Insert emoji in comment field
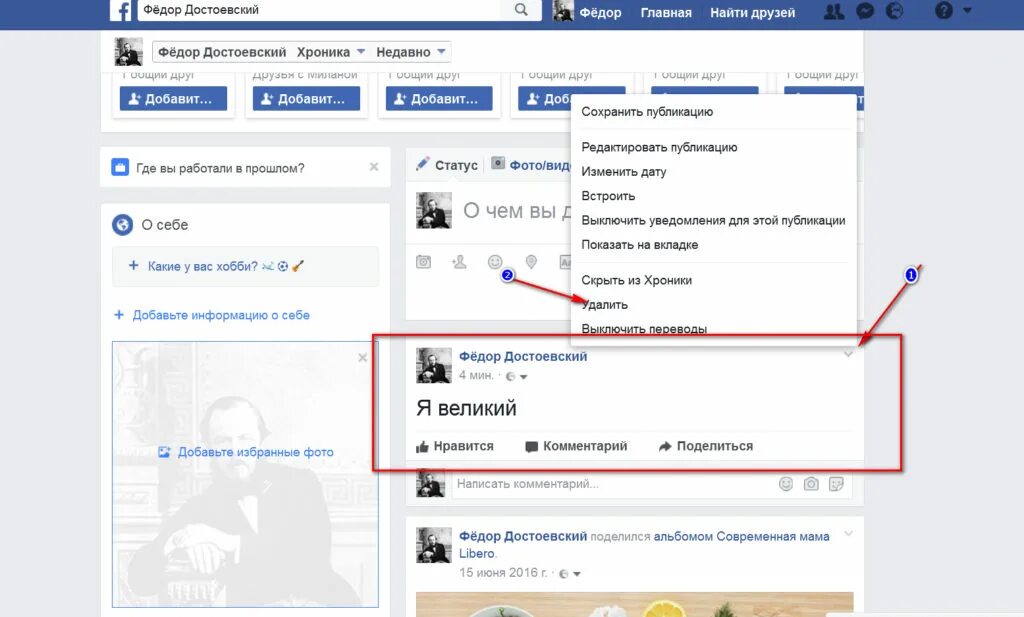This screenshot has width=1024, height=617. (x=786, y=484)
